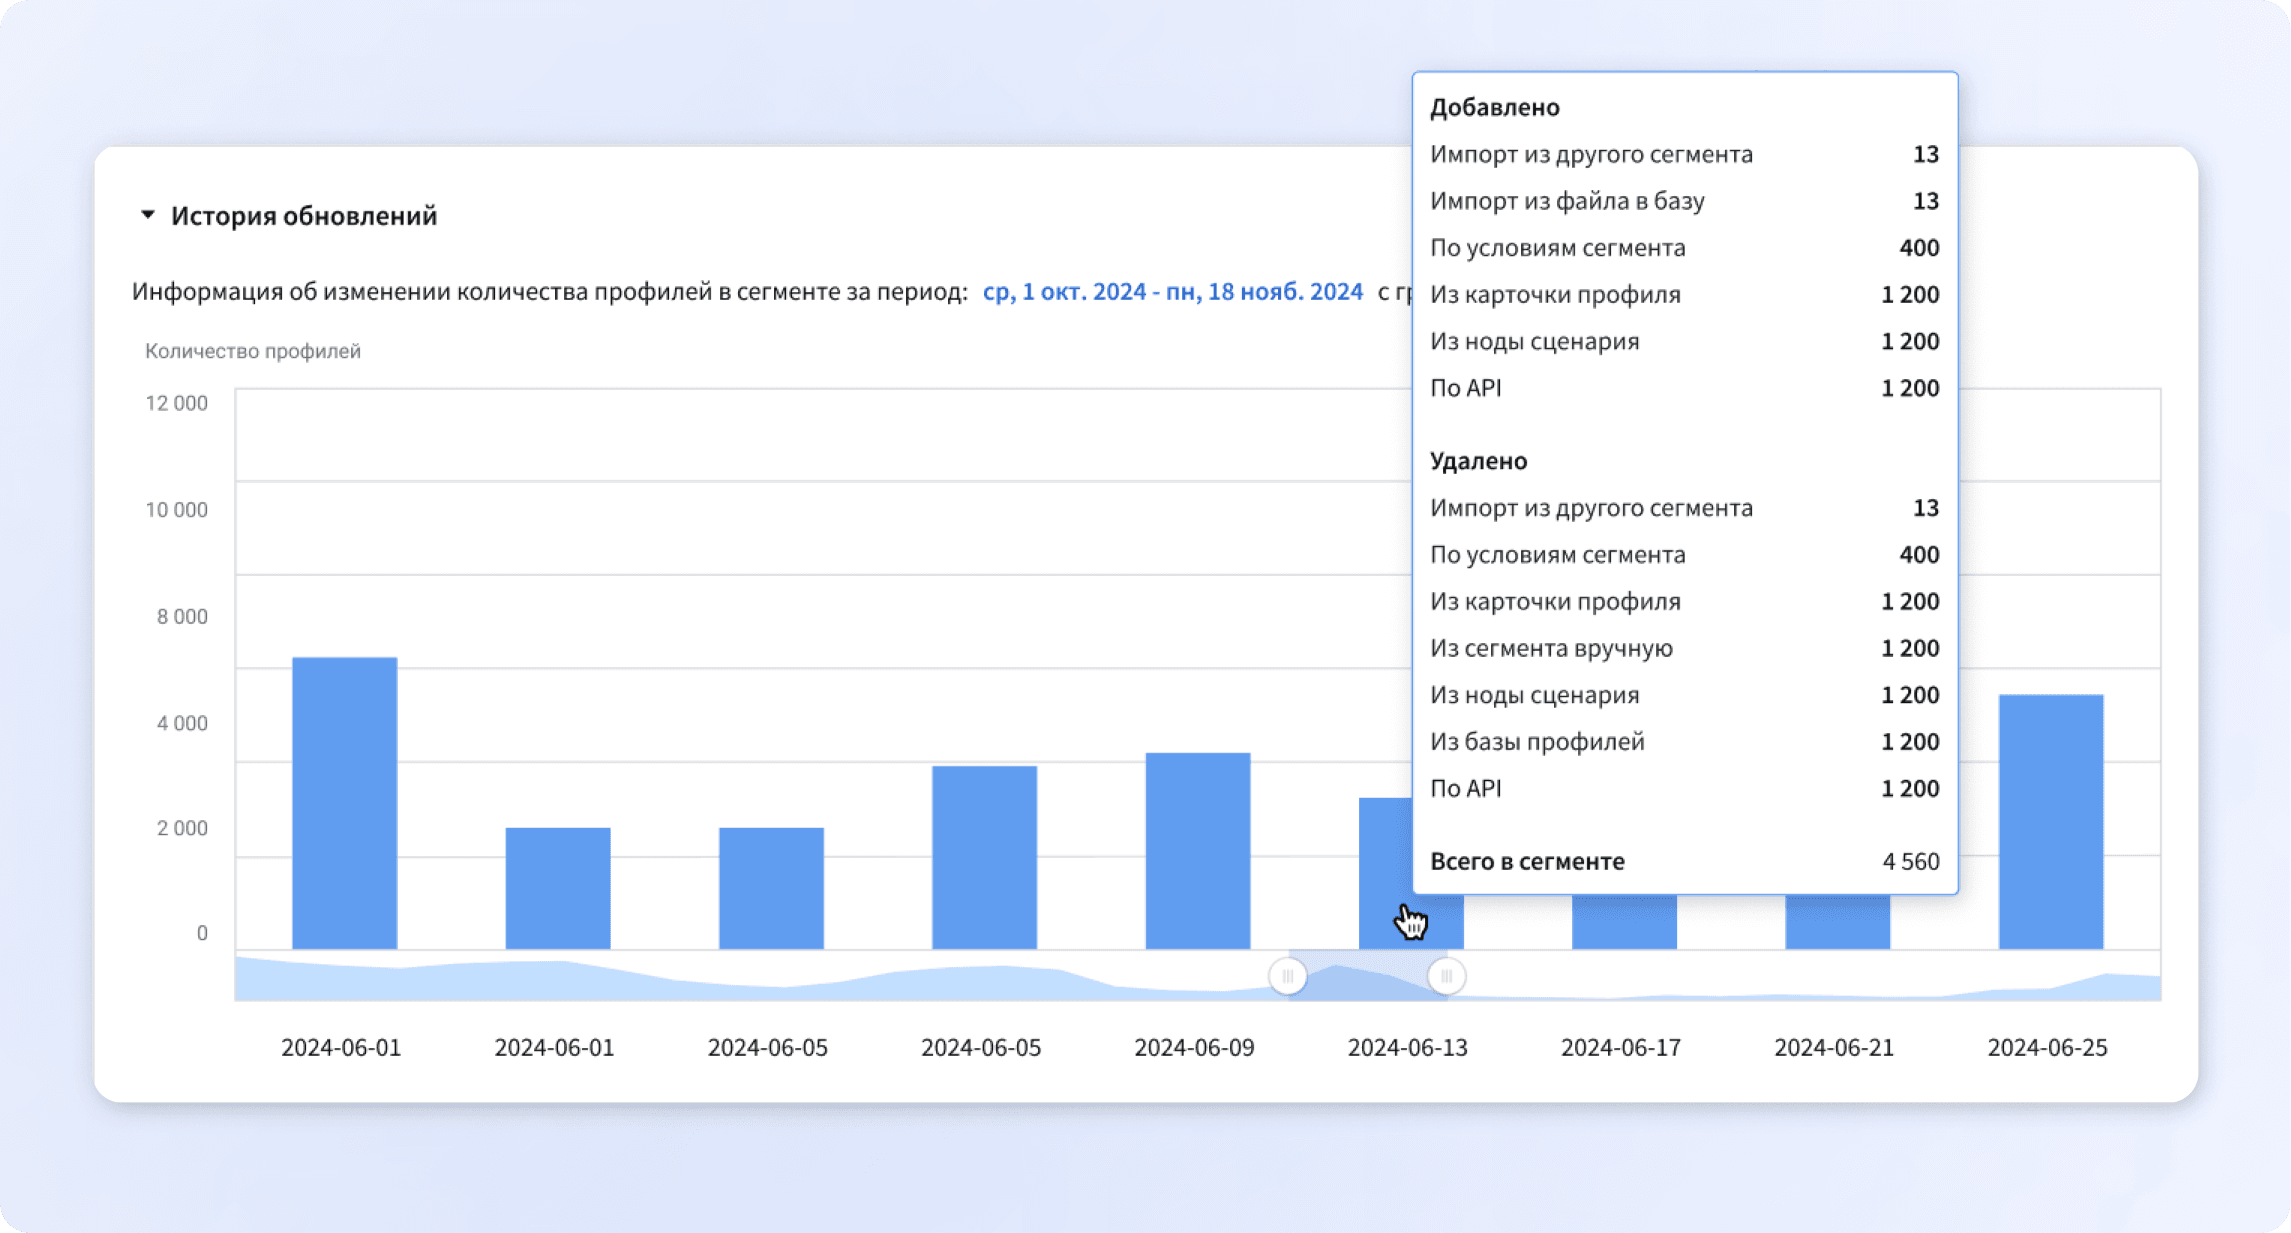Click the 2024-06-17 bar below tooltip
This screenshot has height=1233, width=2291.
tap(1624, 922)
